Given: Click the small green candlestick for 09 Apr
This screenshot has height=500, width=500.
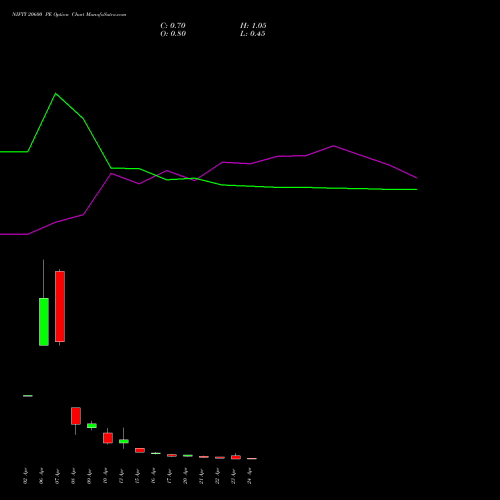Looking at the screenshot, I should coord(92,426).
